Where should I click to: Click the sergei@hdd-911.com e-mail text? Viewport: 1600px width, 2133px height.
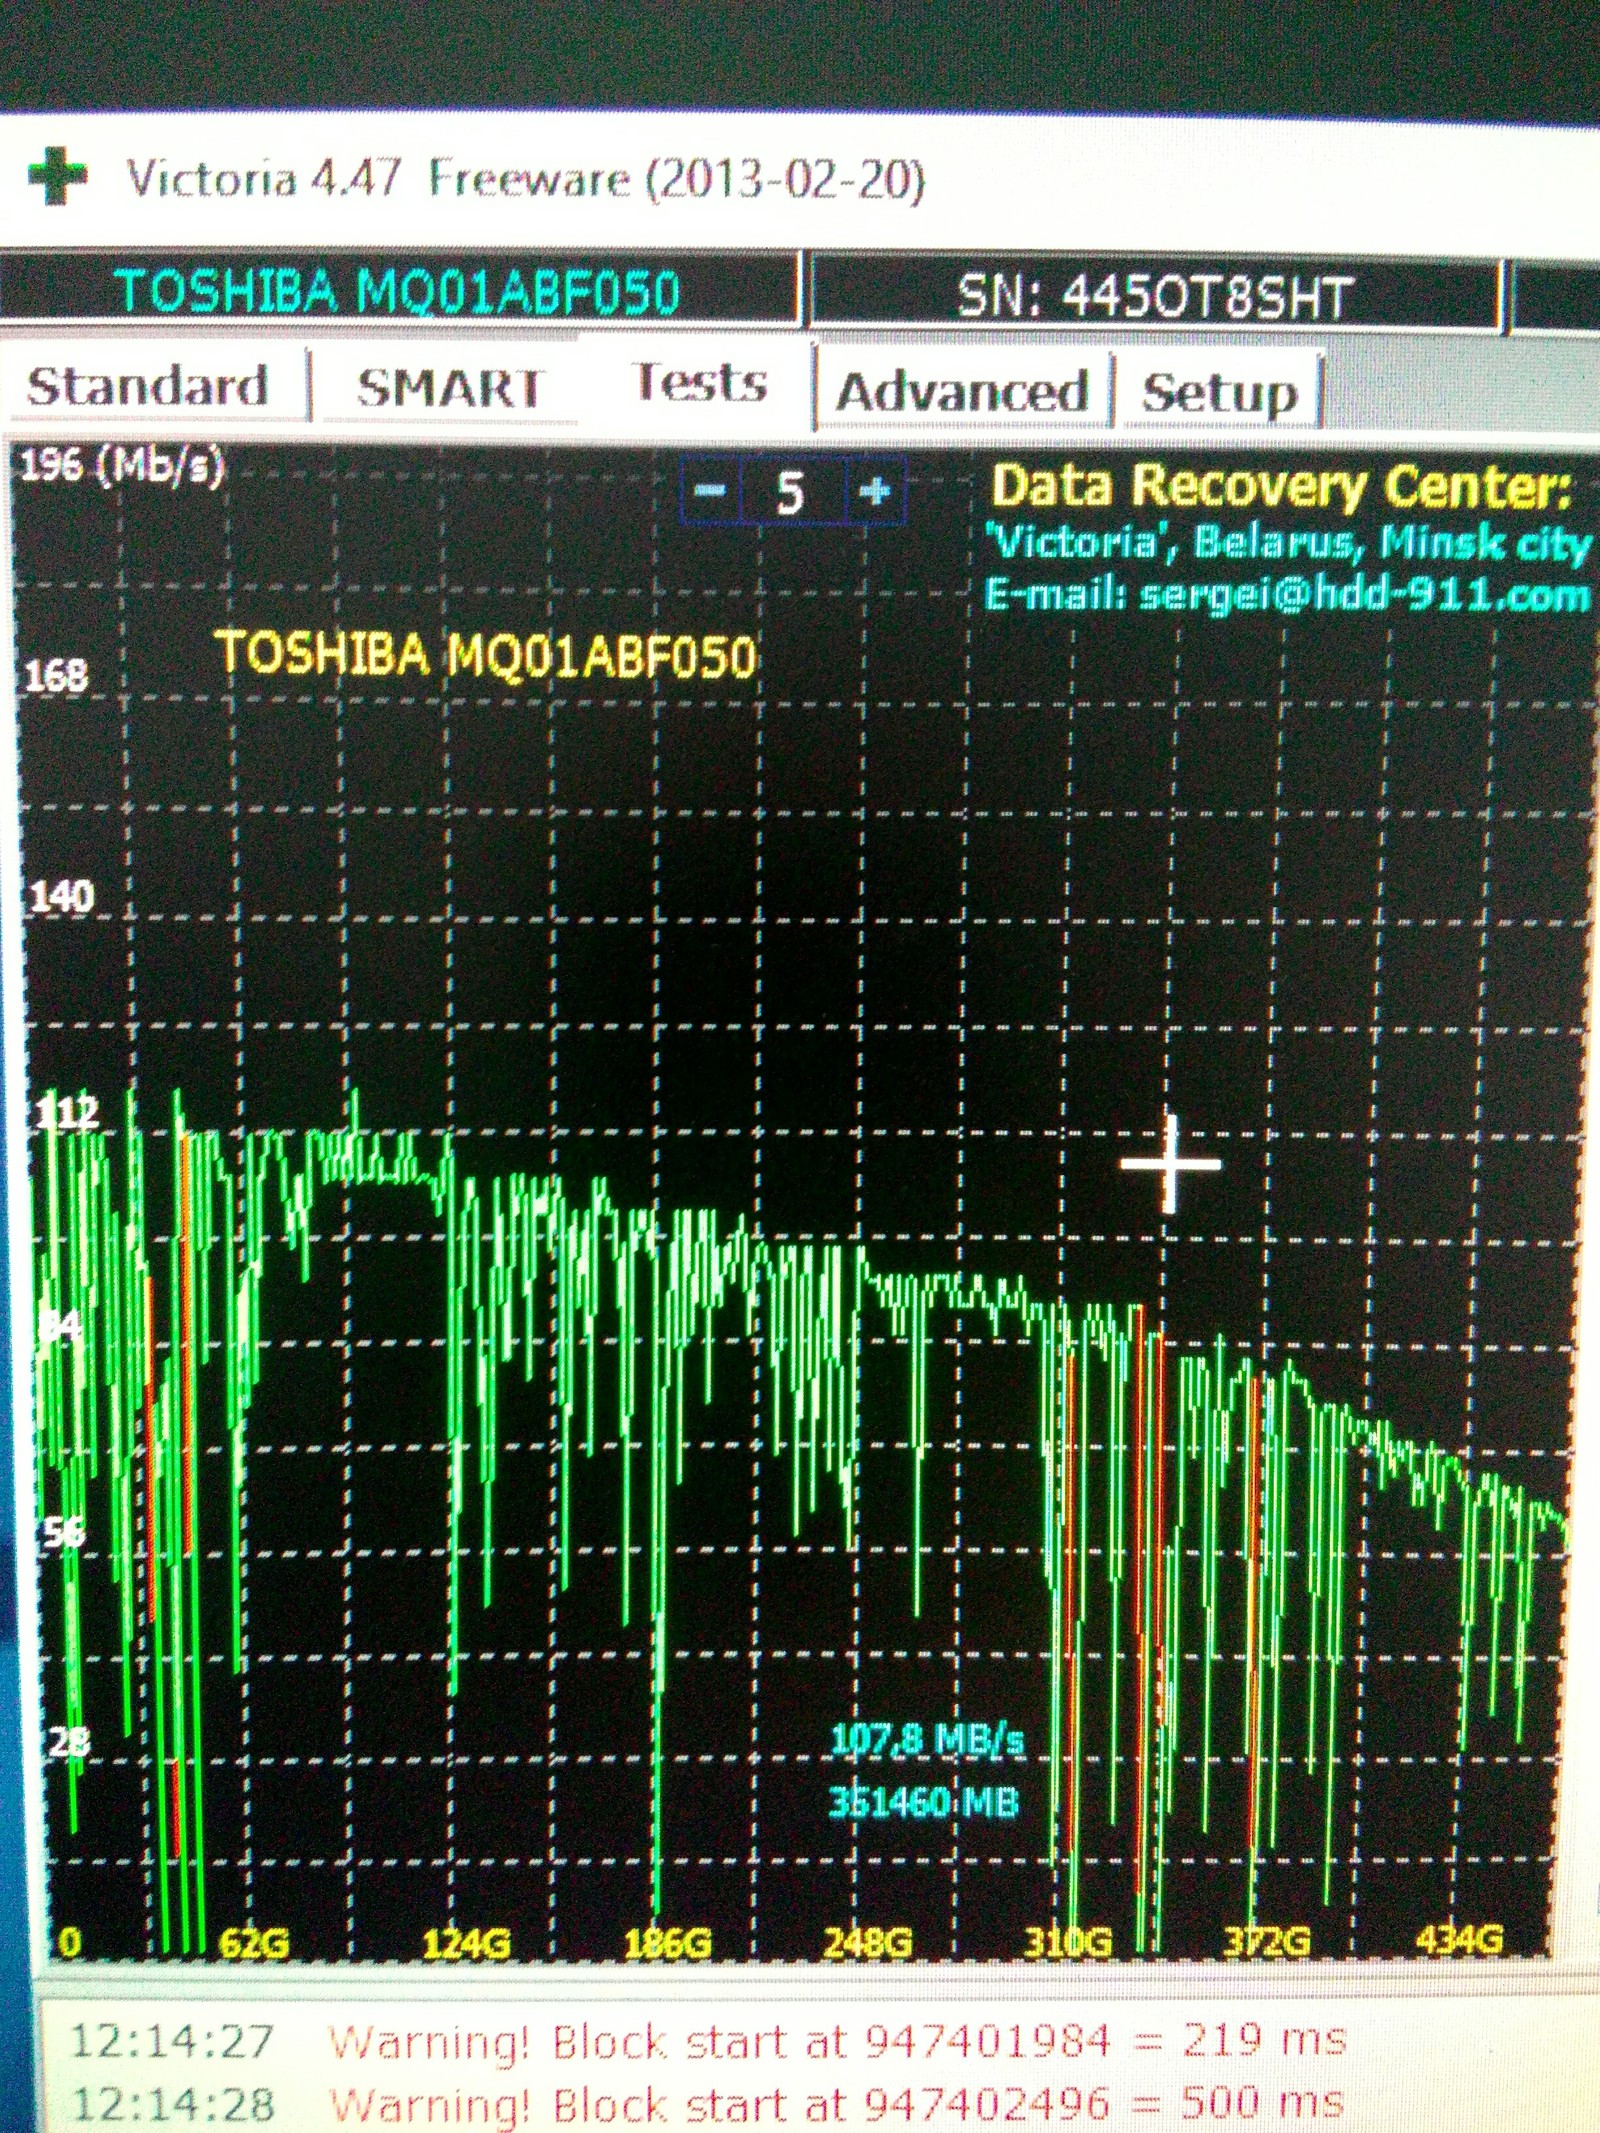pos(1364,595)
